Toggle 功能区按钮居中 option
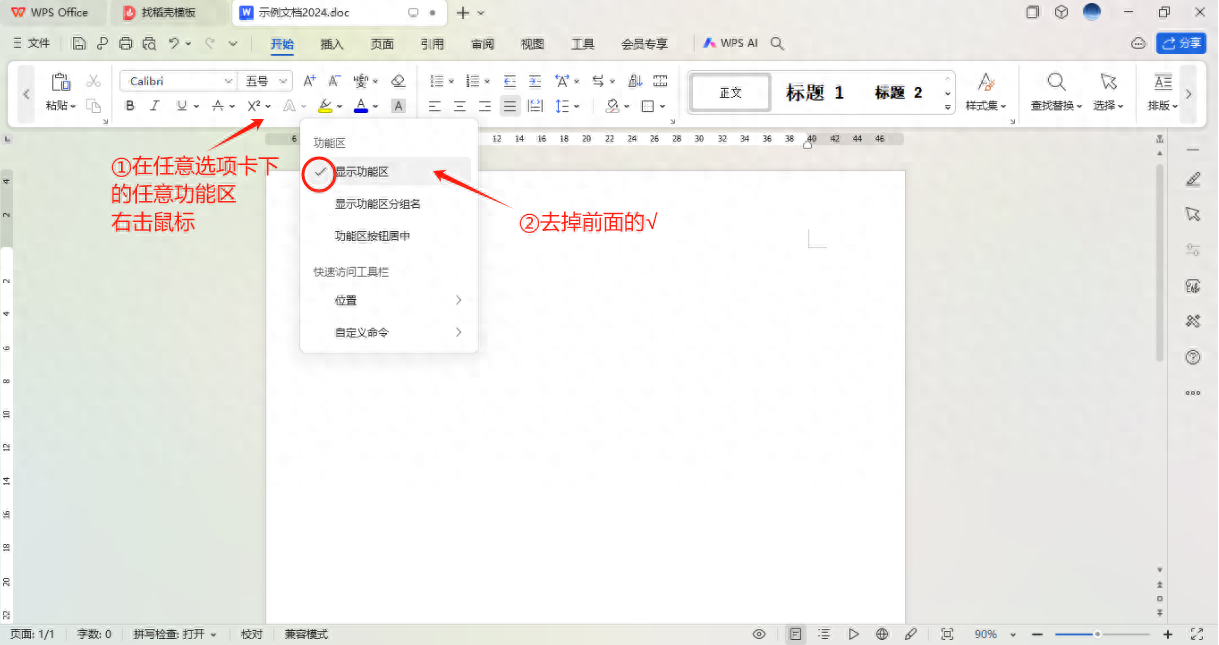1219x645 pixels. point(388,236)
